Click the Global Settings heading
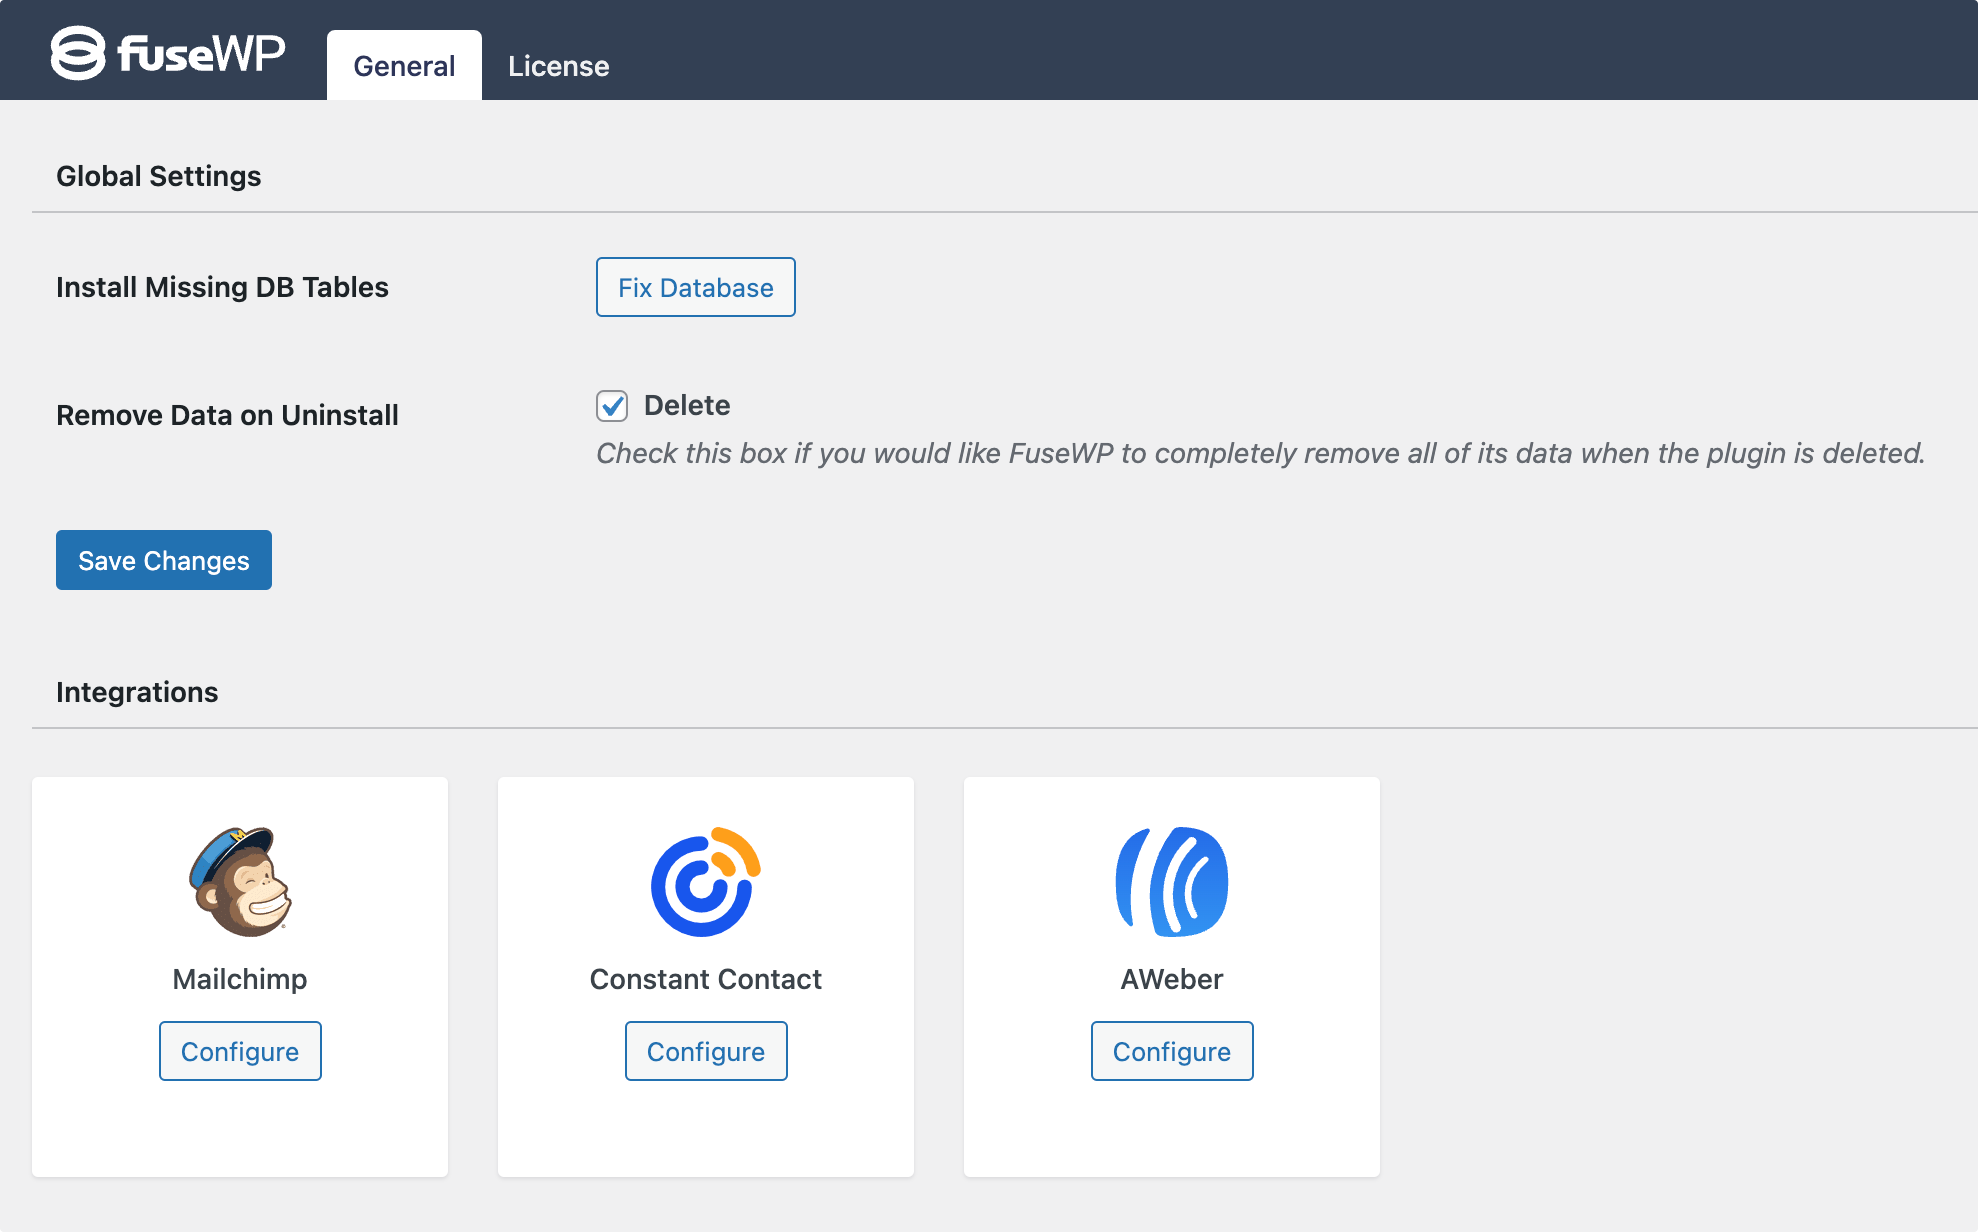1978x1232 pixels. (x=158, y=176)
